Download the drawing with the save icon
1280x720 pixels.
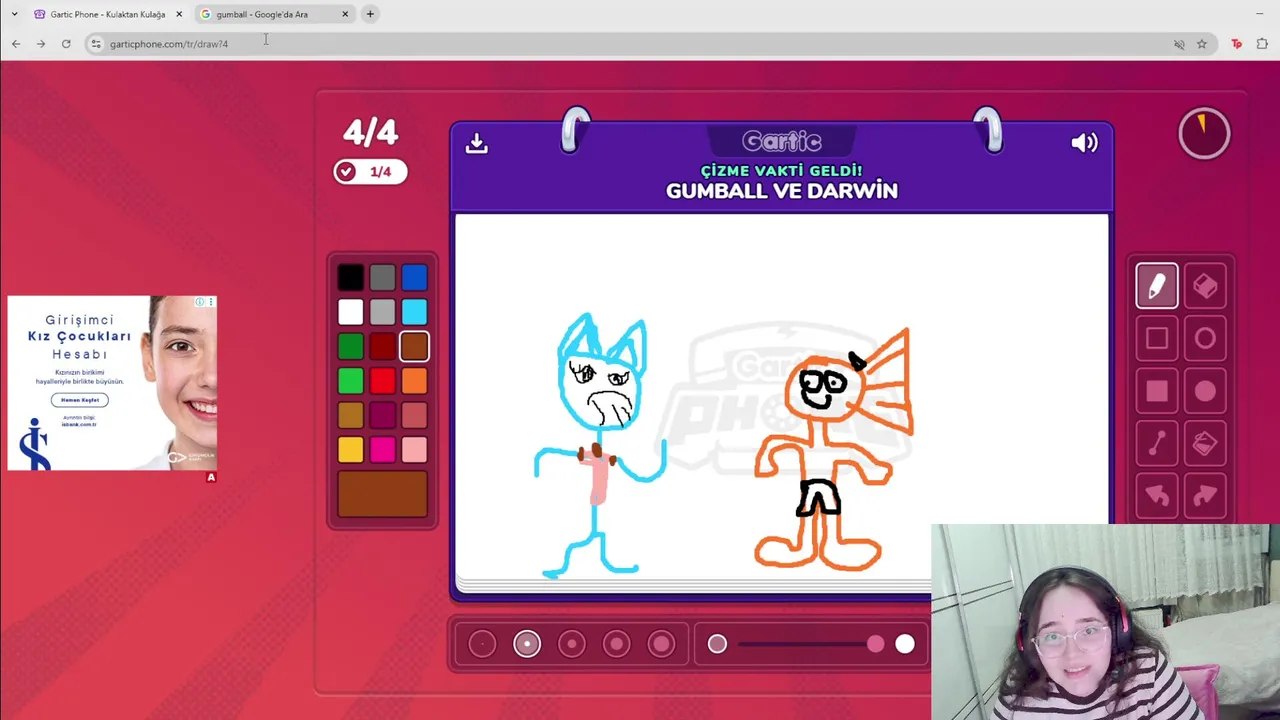coord(477,143)
